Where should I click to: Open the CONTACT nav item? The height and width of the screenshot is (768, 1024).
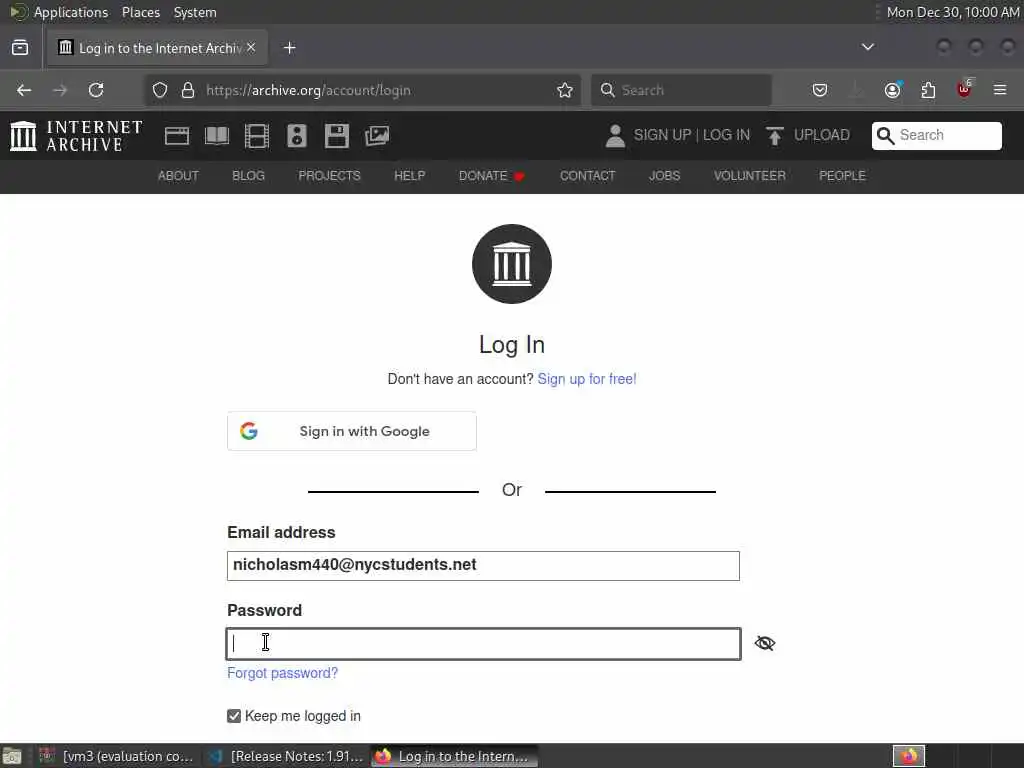[588, 176]
